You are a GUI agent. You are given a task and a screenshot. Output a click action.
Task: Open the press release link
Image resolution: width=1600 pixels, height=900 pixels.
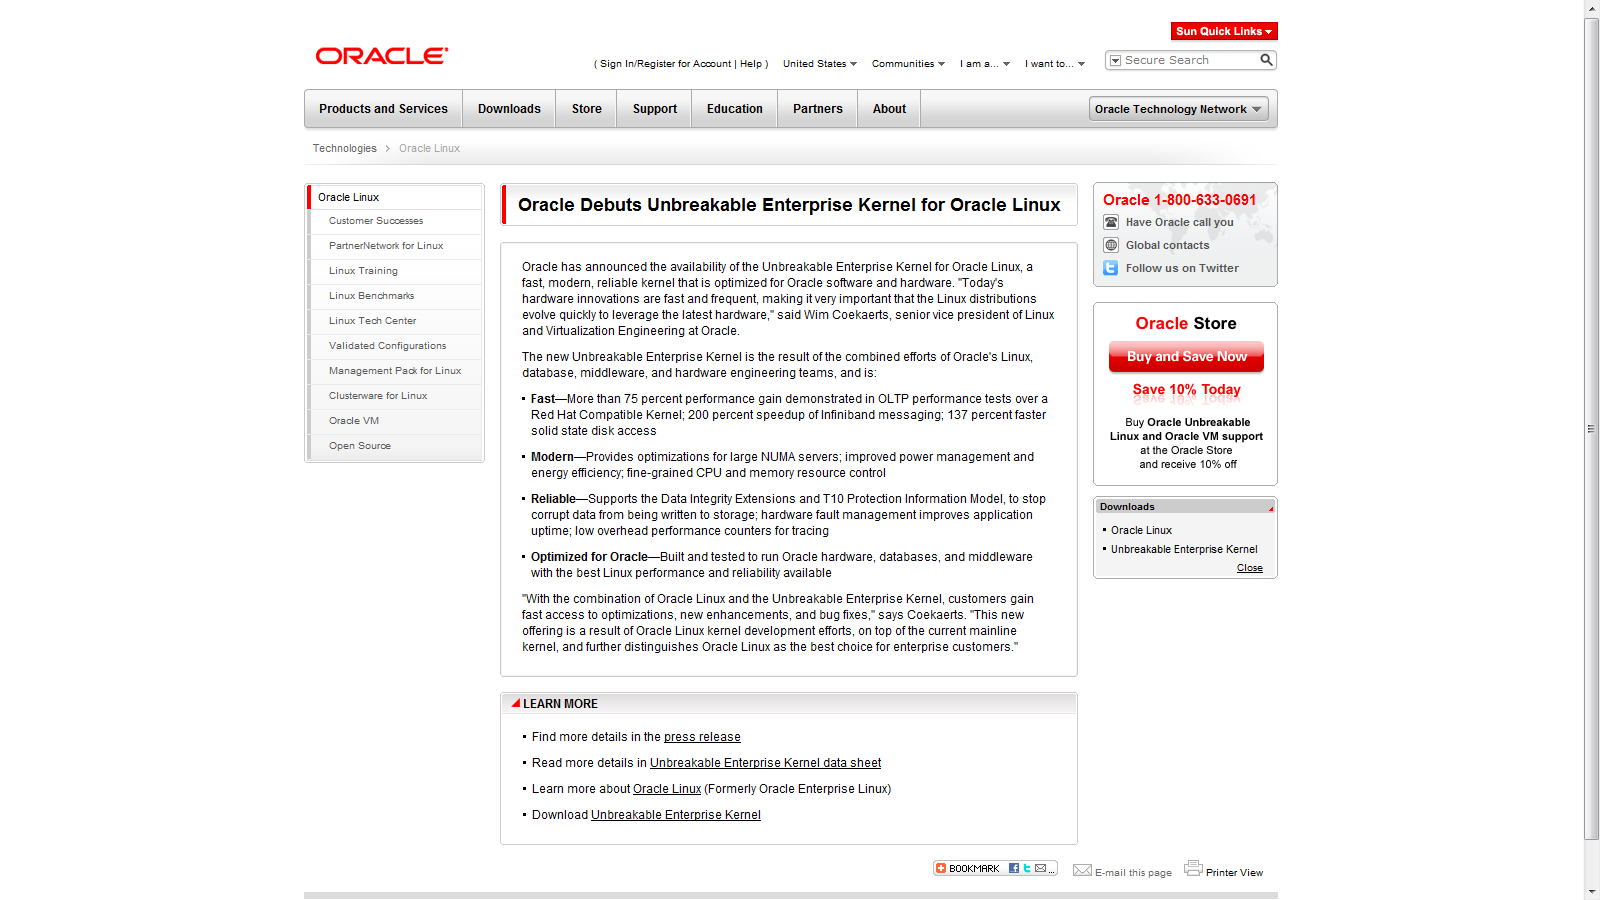click(702, 737)
